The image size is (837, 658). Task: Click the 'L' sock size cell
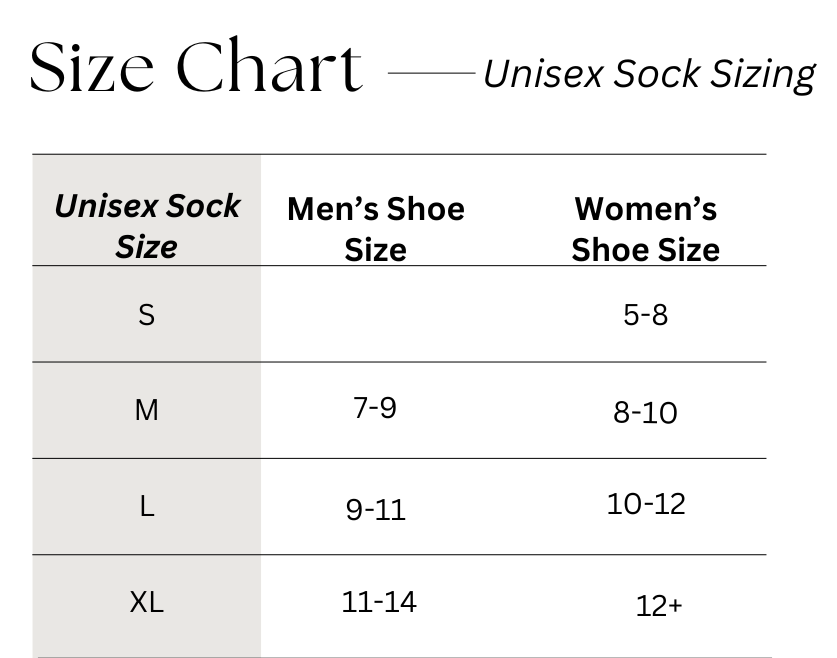click(147, 507)
